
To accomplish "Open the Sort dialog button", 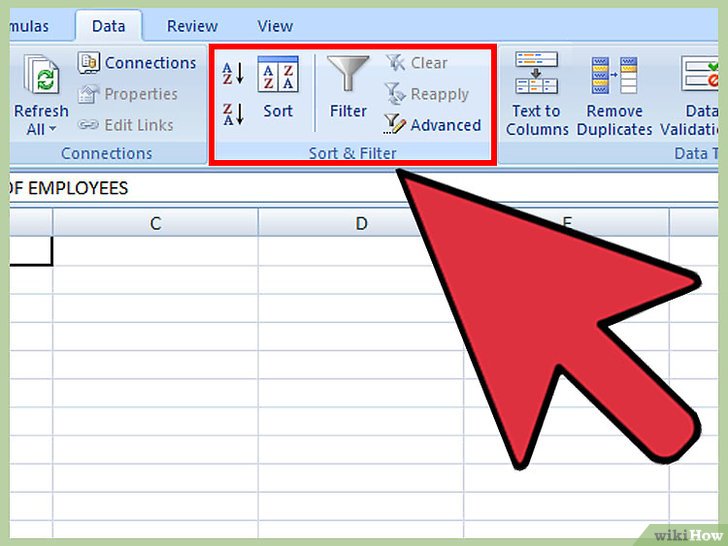I will pos(278,87).
